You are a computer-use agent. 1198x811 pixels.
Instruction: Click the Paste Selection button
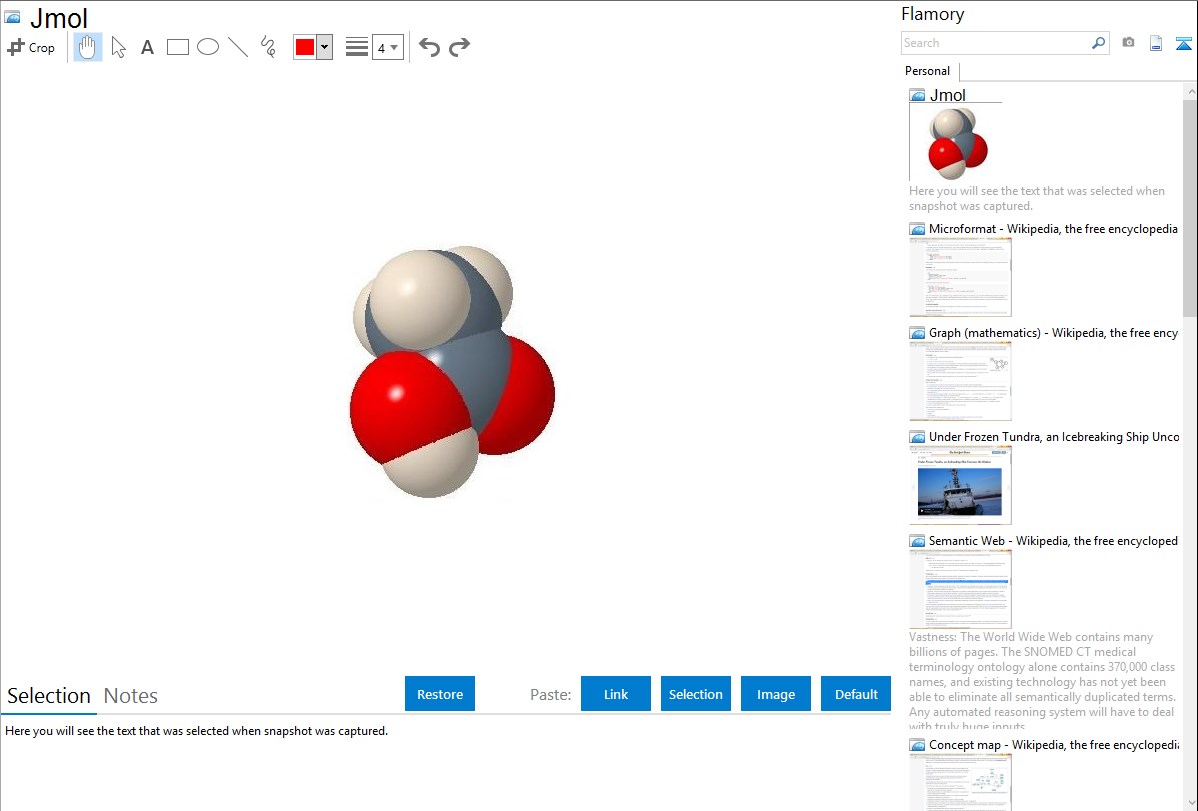pyautogui.click(x=696, y=694)
